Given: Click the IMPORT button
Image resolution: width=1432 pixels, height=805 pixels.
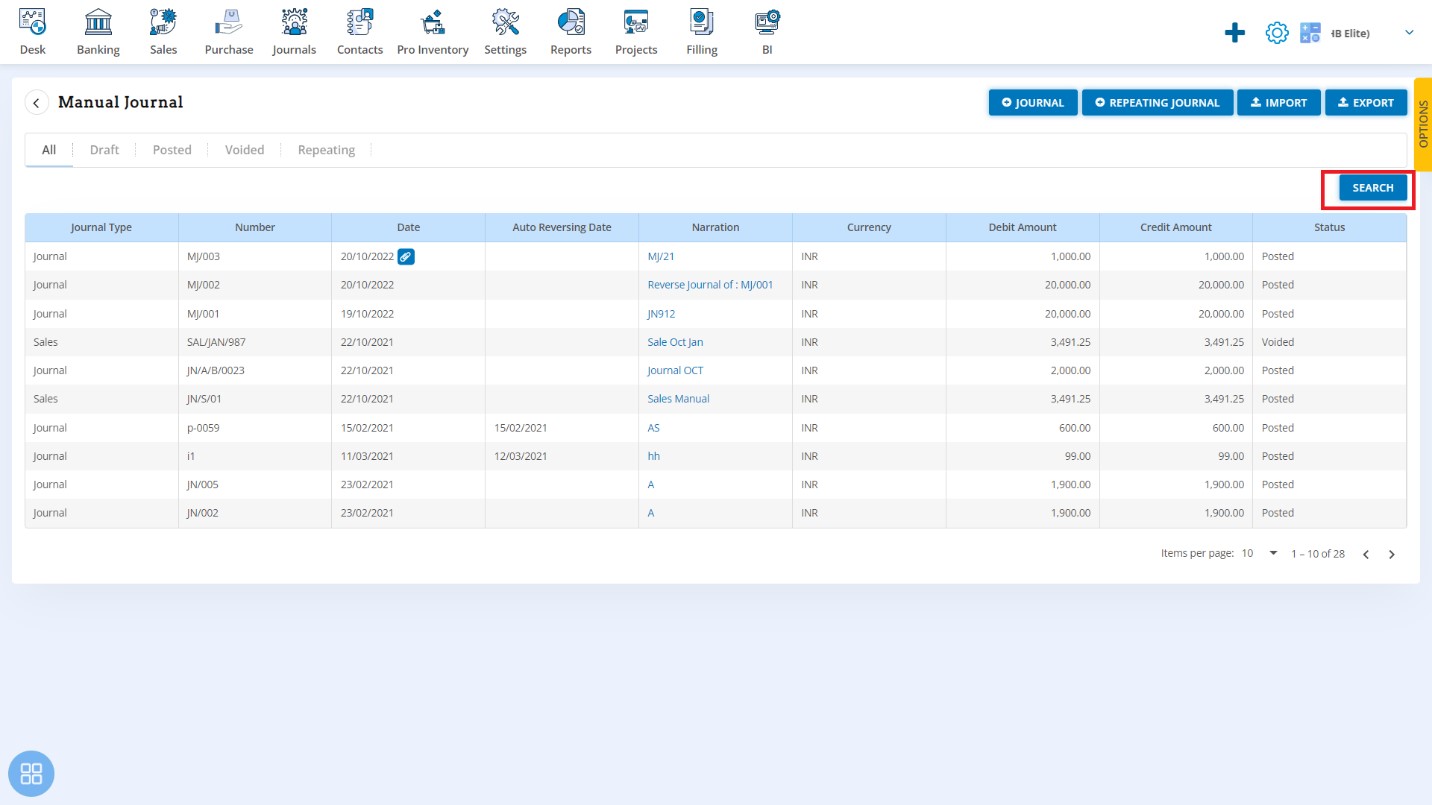Looking at the screenshot, I should coord(1279,102).
